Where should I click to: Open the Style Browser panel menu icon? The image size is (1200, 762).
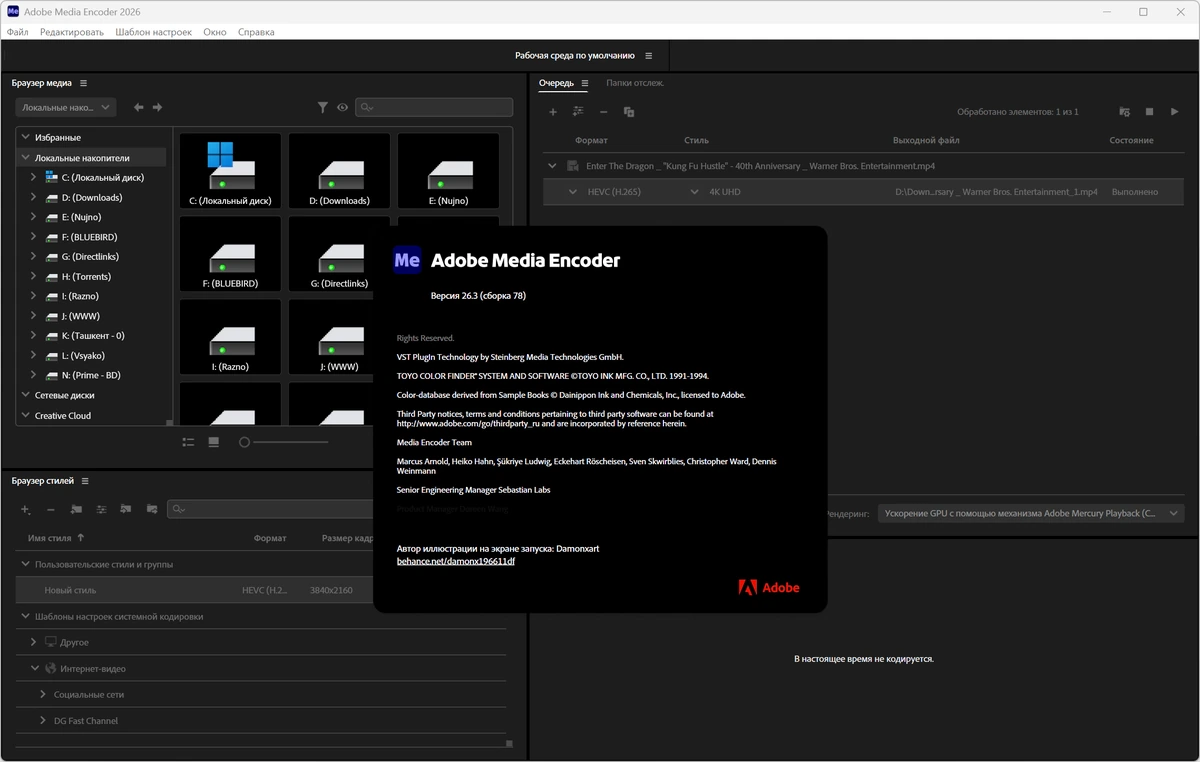(x=85, y=481)
